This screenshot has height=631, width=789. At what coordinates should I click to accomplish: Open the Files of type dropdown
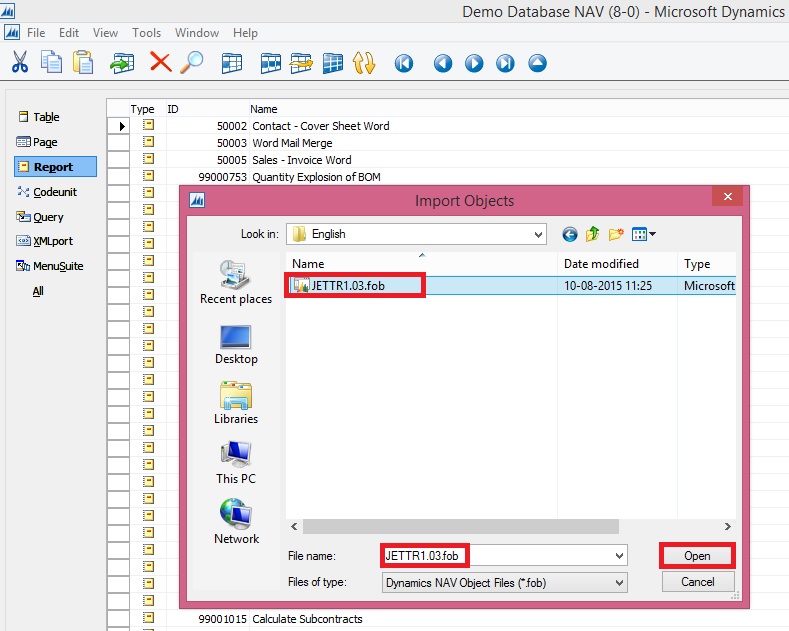(619, 583)
